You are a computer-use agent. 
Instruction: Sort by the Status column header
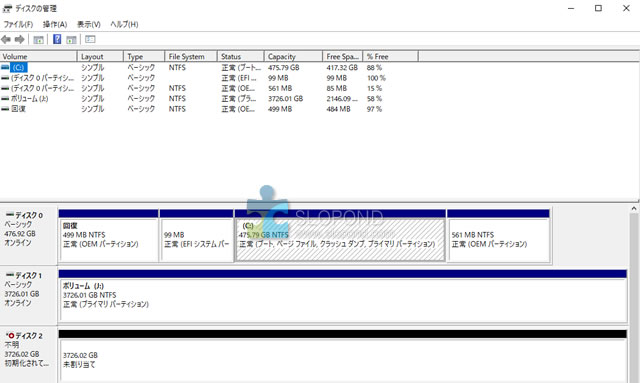pos(240,56)
